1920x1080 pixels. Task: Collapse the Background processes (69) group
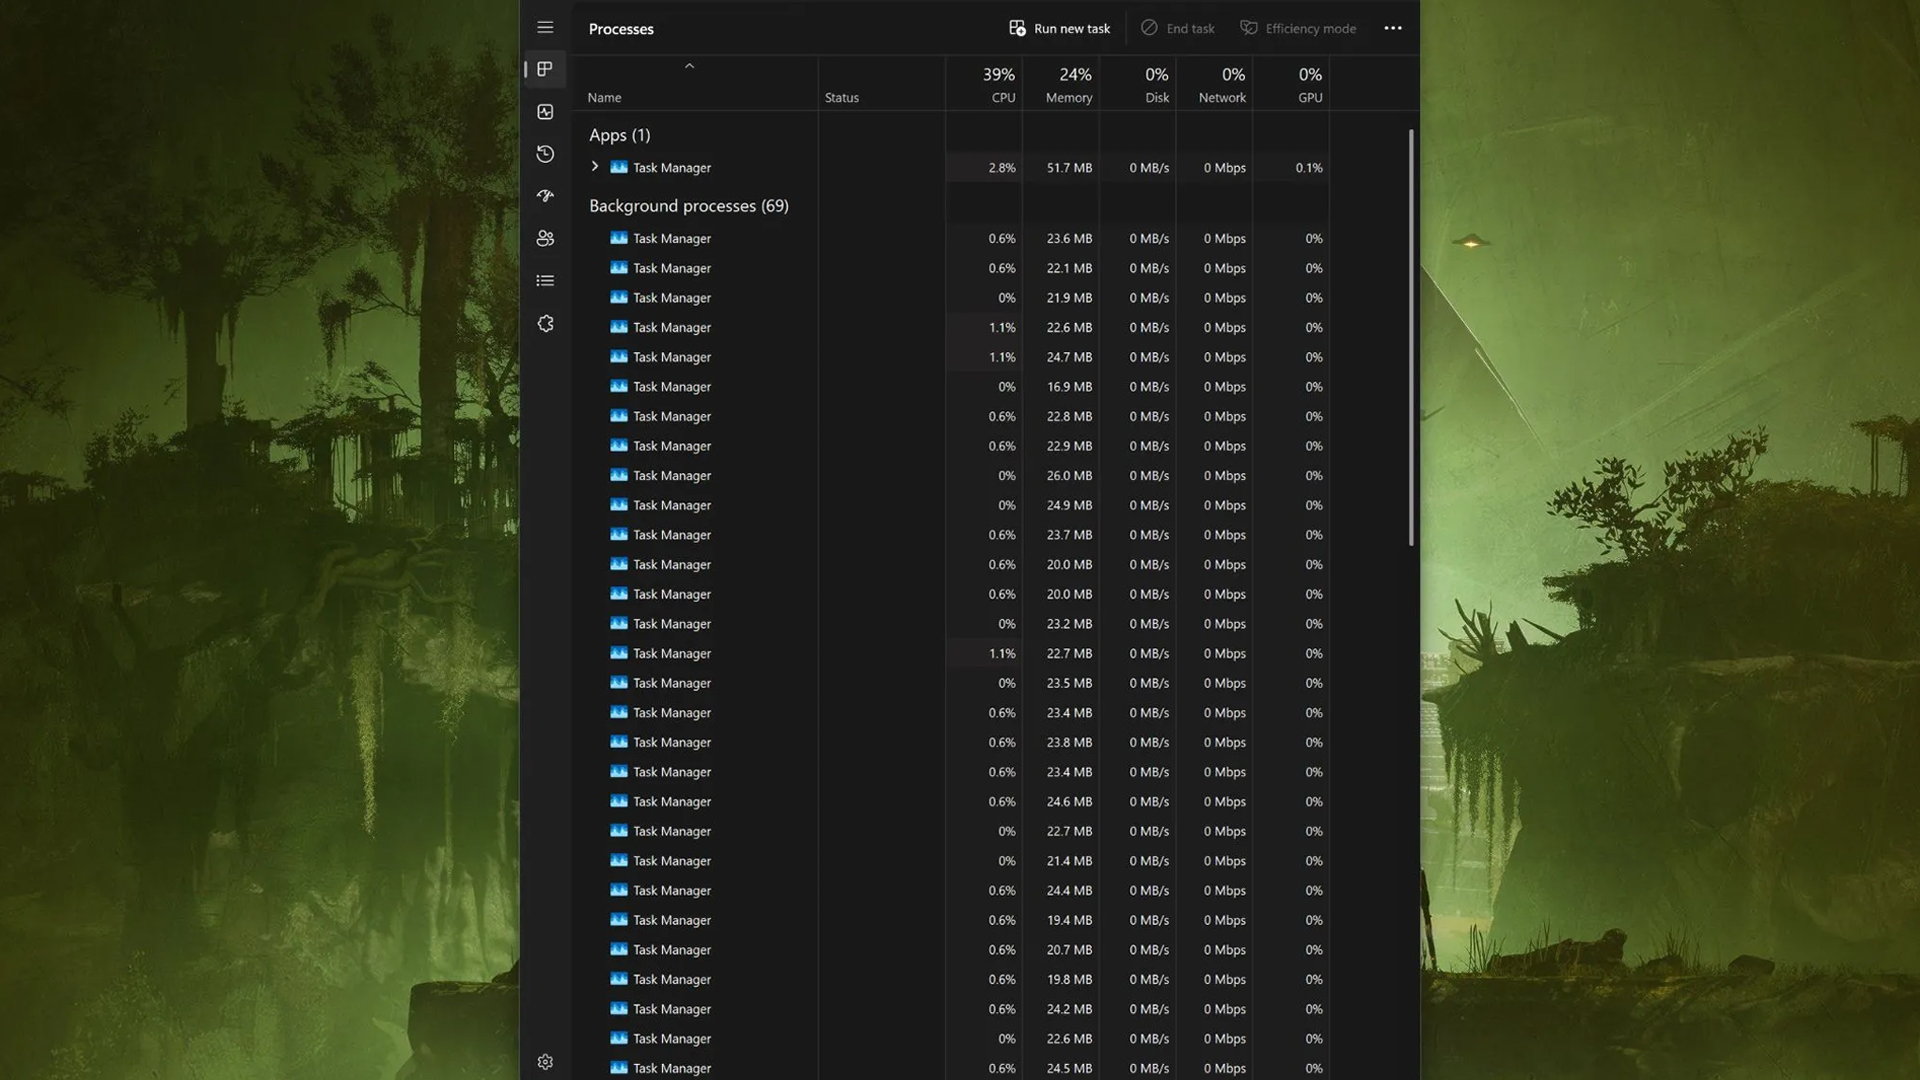[x=688, y=206]
